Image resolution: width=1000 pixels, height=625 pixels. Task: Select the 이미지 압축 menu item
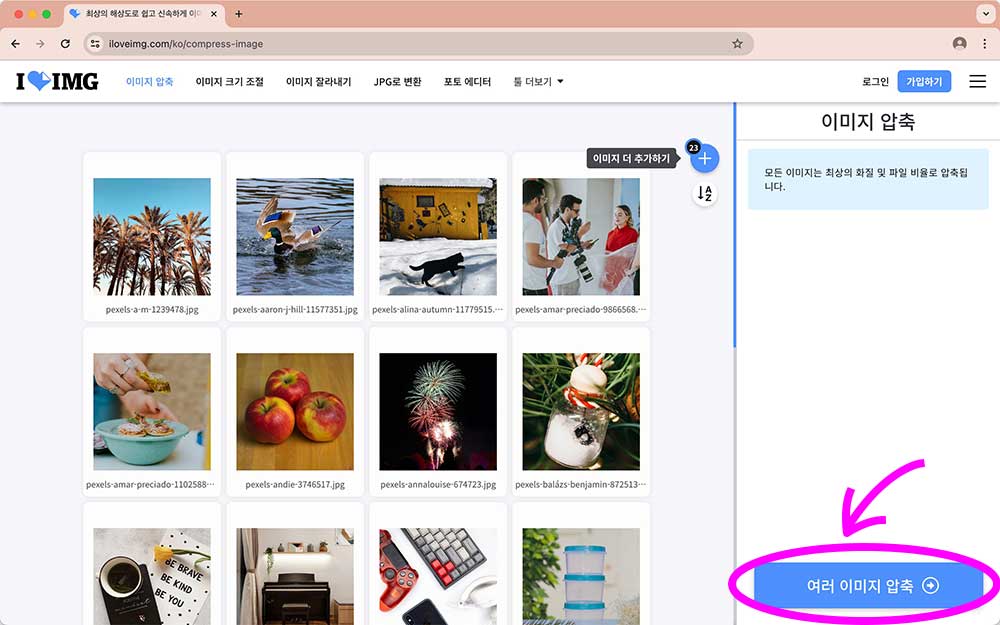click(149, 82)
